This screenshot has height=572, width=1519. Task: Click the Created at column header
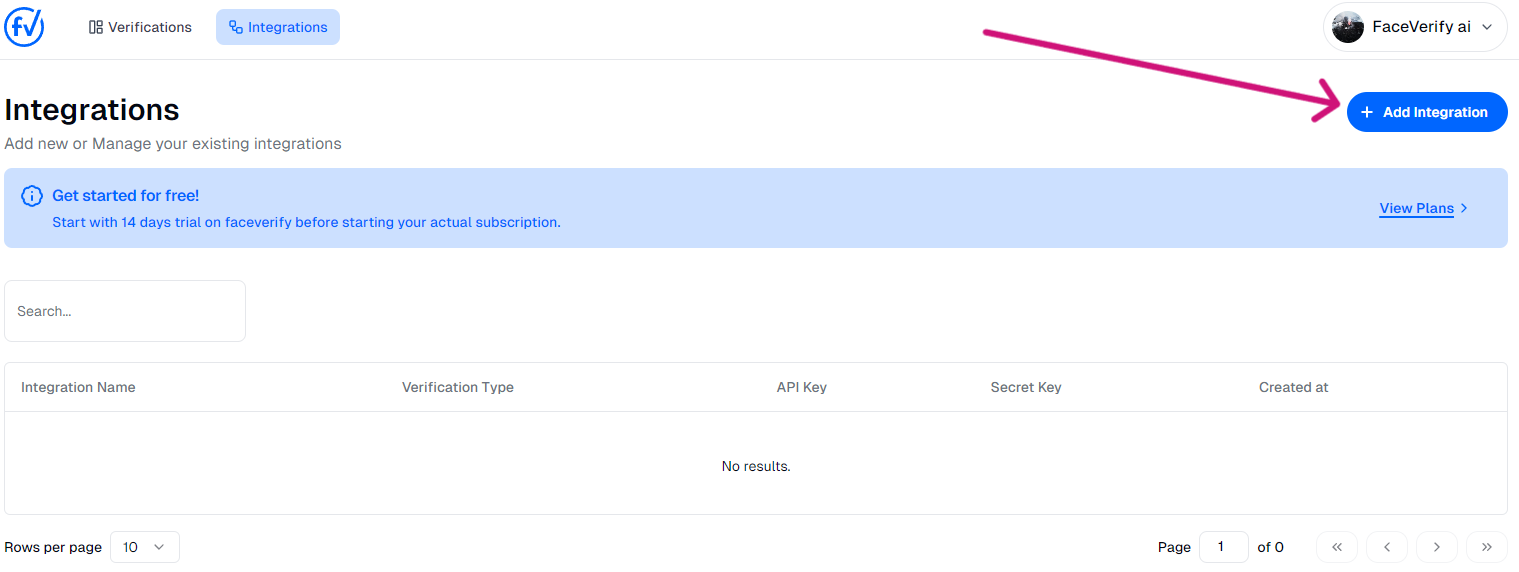click(1293, 387)
